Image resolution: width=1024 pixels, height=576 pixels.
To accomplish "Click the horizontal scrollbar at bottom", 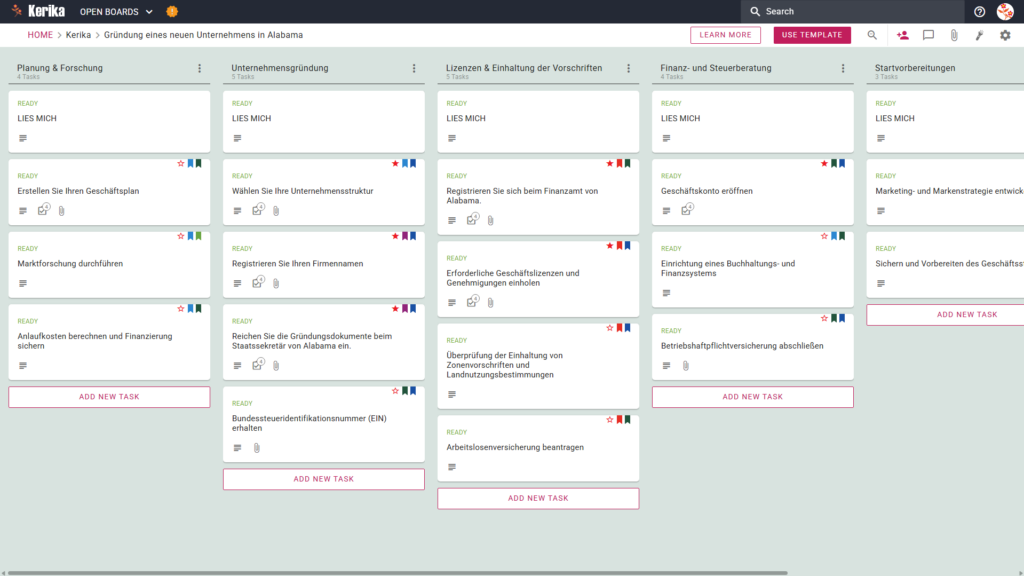I will point(397,573).
